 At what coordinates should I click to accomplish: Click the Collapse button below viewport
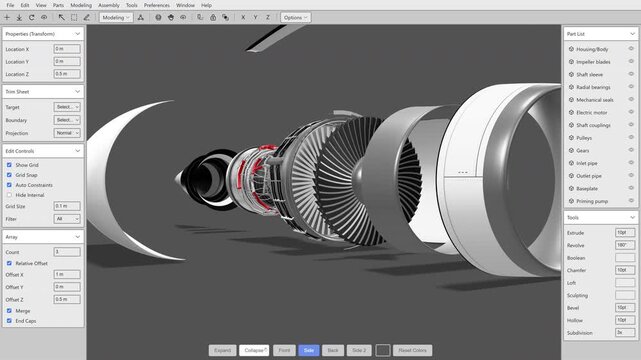tap(254, 350)
